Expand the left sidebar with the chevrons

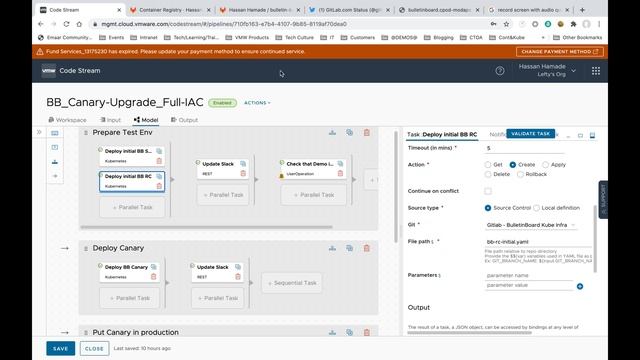click(39, 132)
